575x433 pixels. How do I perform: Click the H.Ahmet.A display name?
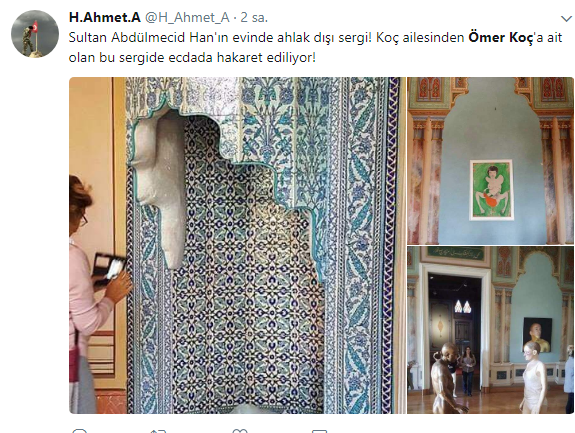click(105, 17)
